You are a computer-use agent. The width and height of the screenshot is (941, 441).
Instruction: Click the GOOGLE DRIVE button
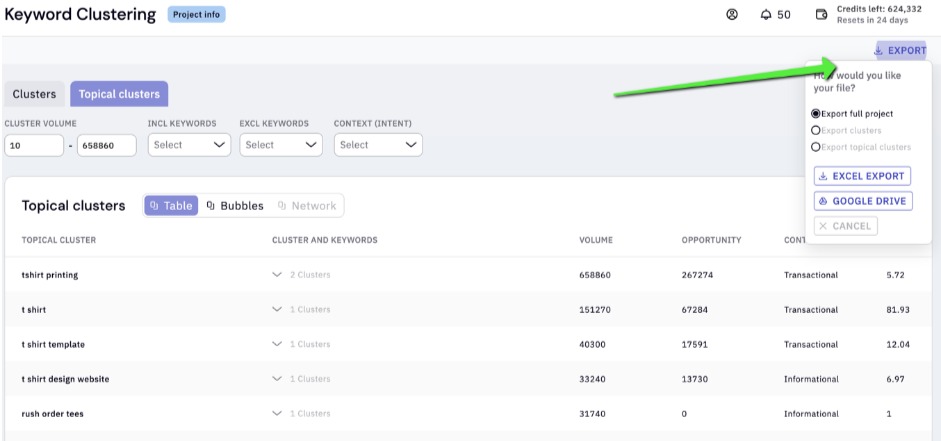click(863, 201)
